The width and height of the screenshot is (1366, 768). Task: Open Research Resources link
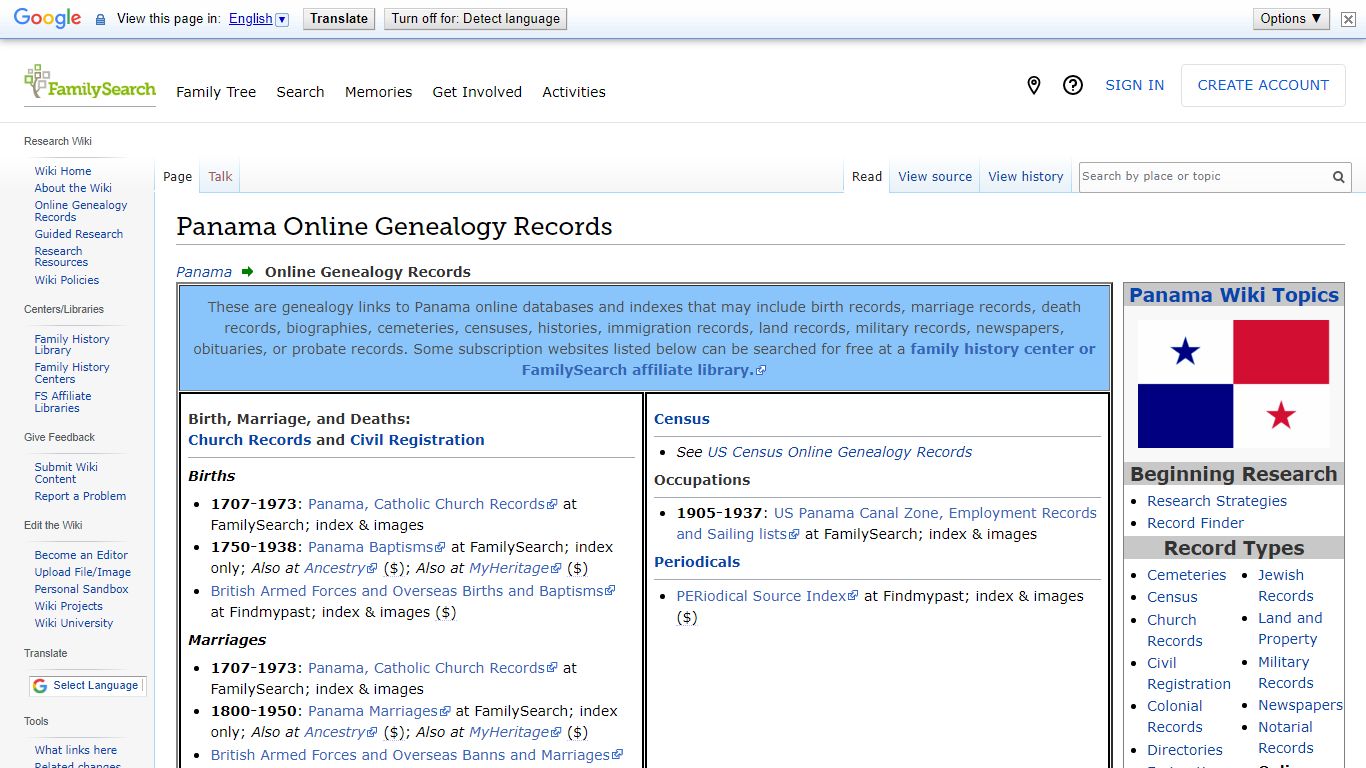[x=61, y=257]
